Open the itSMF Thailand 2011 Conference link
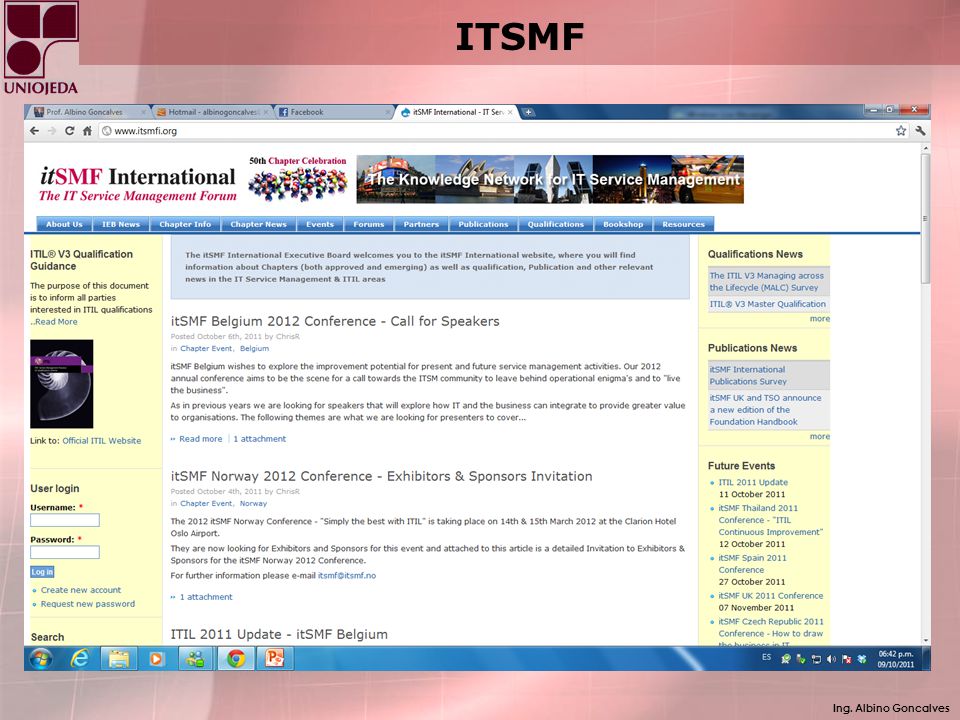 (770, 520)
